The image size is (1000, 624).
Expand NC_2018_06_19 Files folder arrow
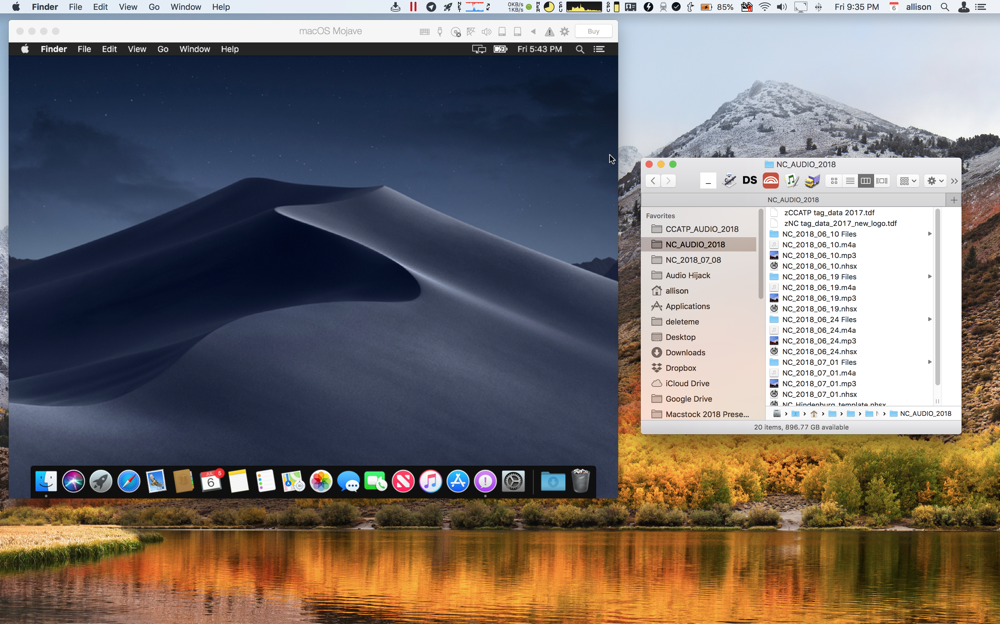pyautogui.click(x=930, y=277)
